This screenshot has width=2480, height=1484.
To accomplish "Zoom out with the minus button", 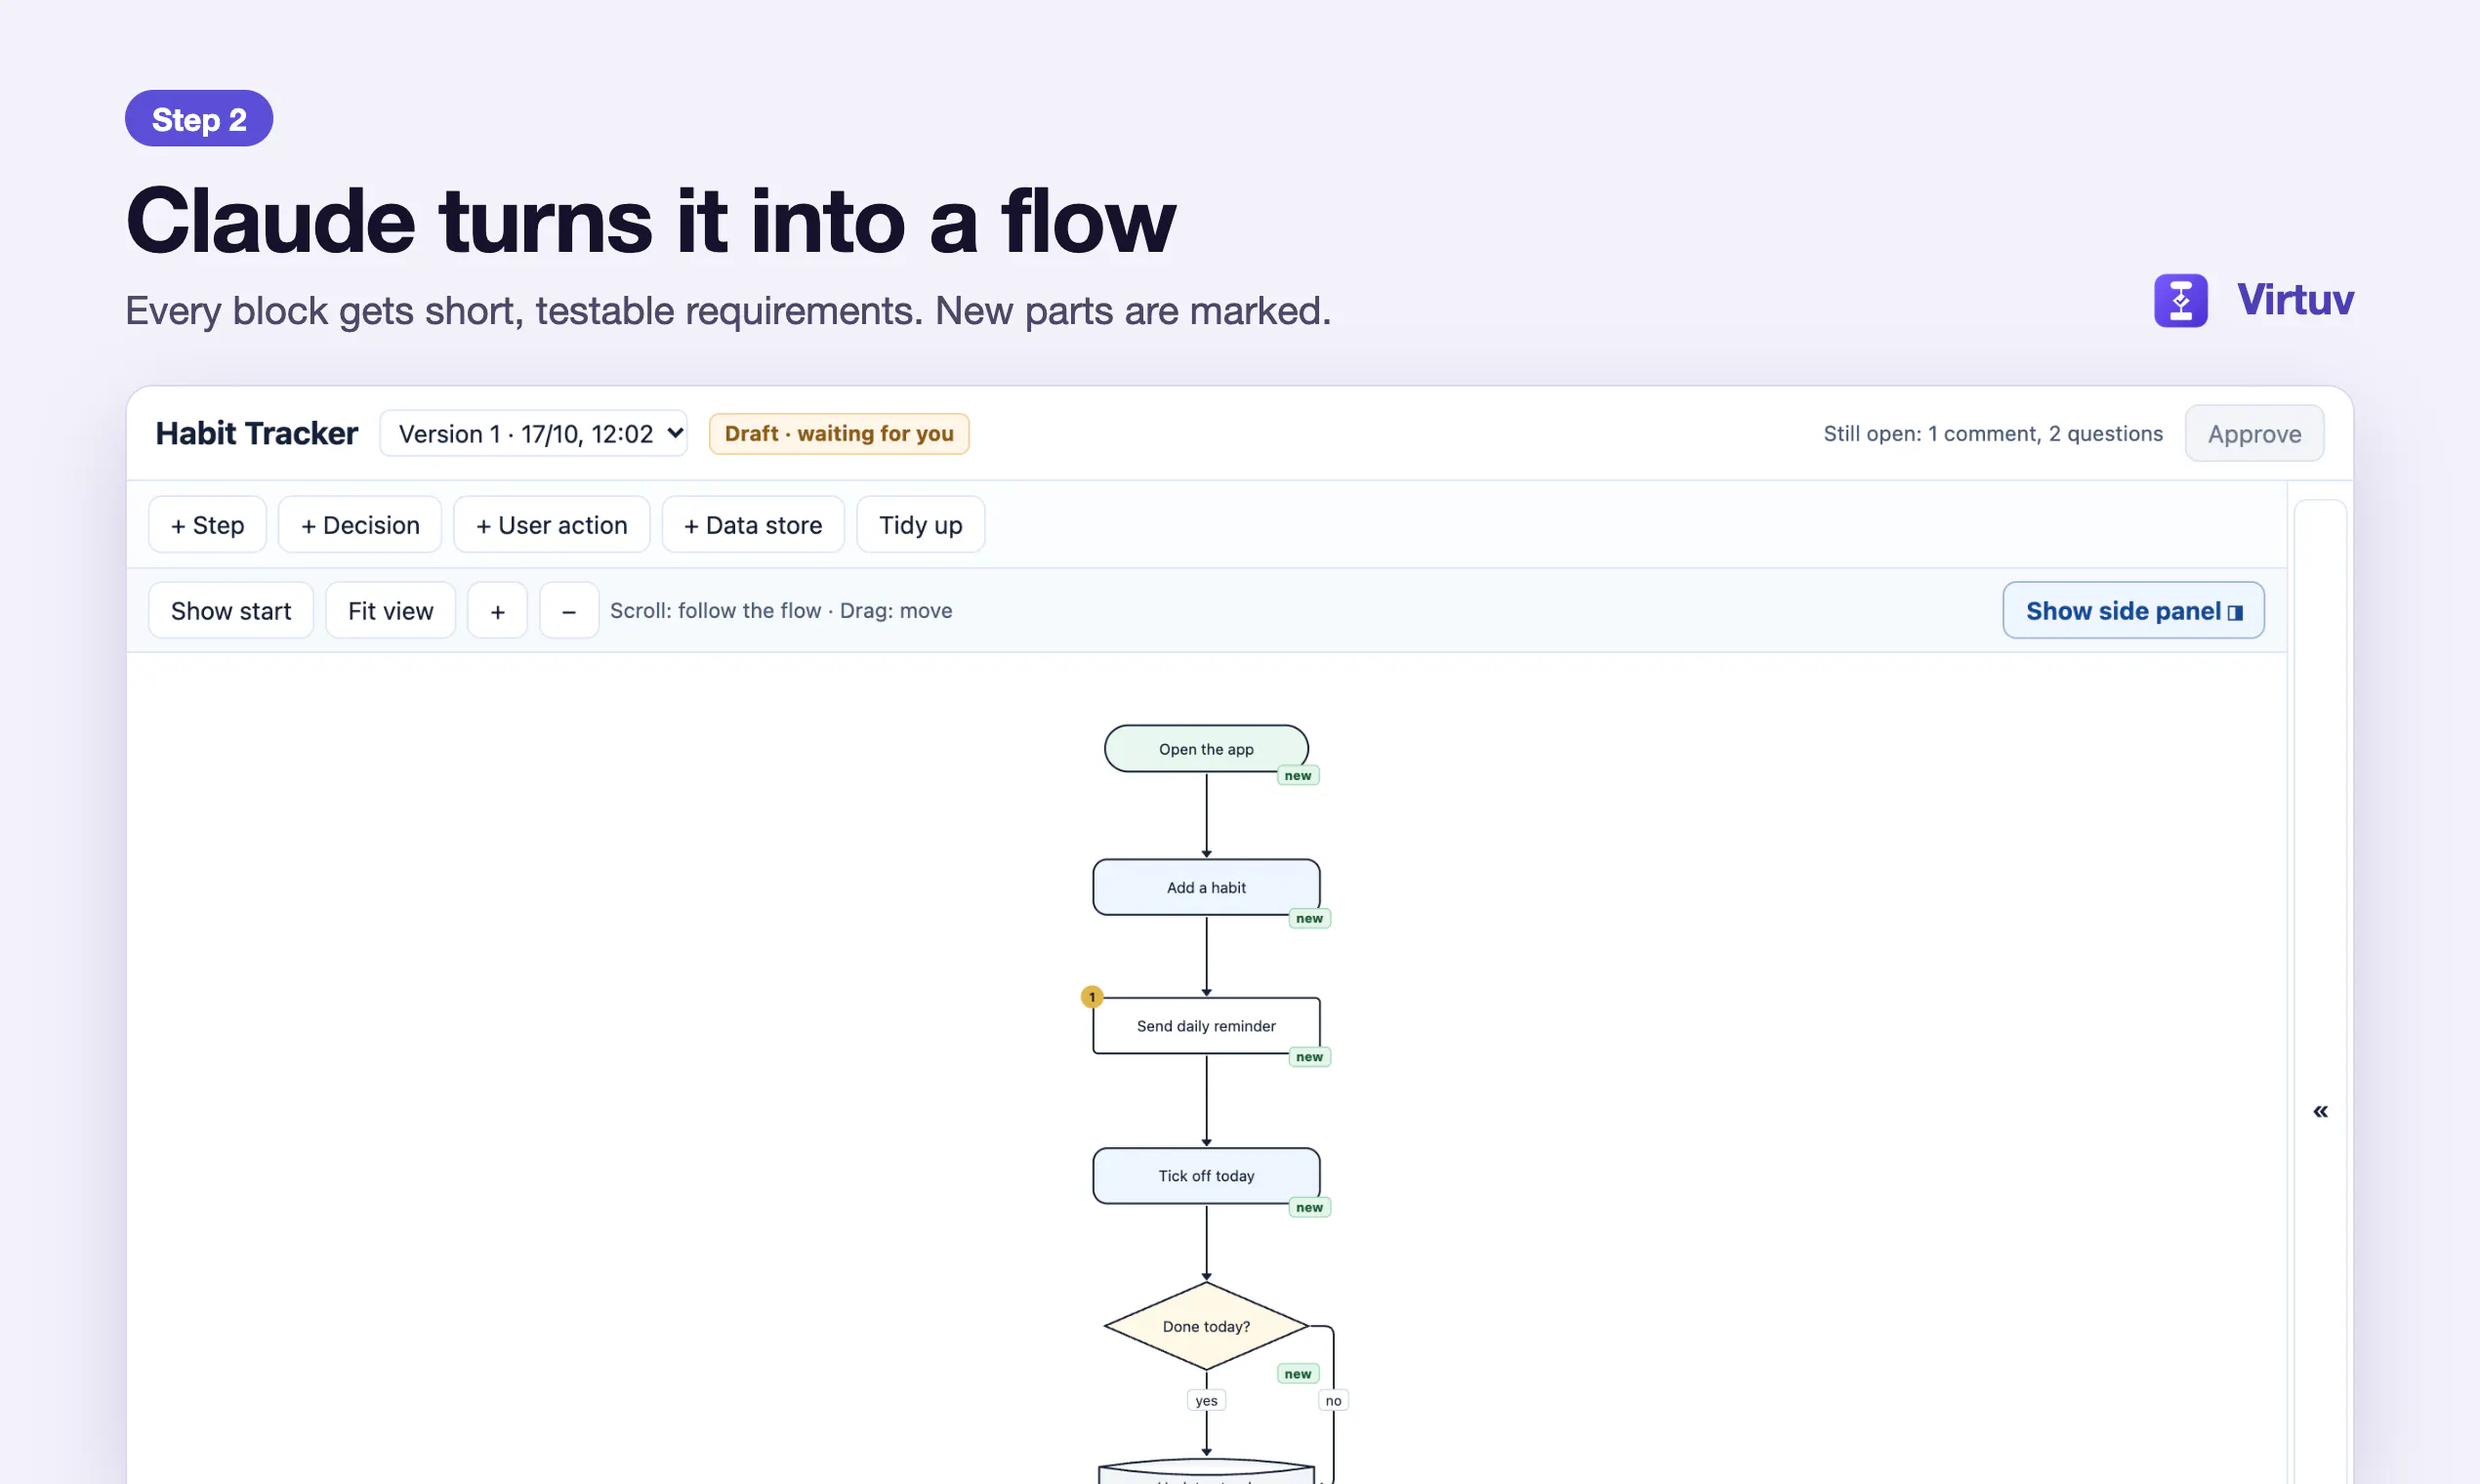I will pos(569,610).
